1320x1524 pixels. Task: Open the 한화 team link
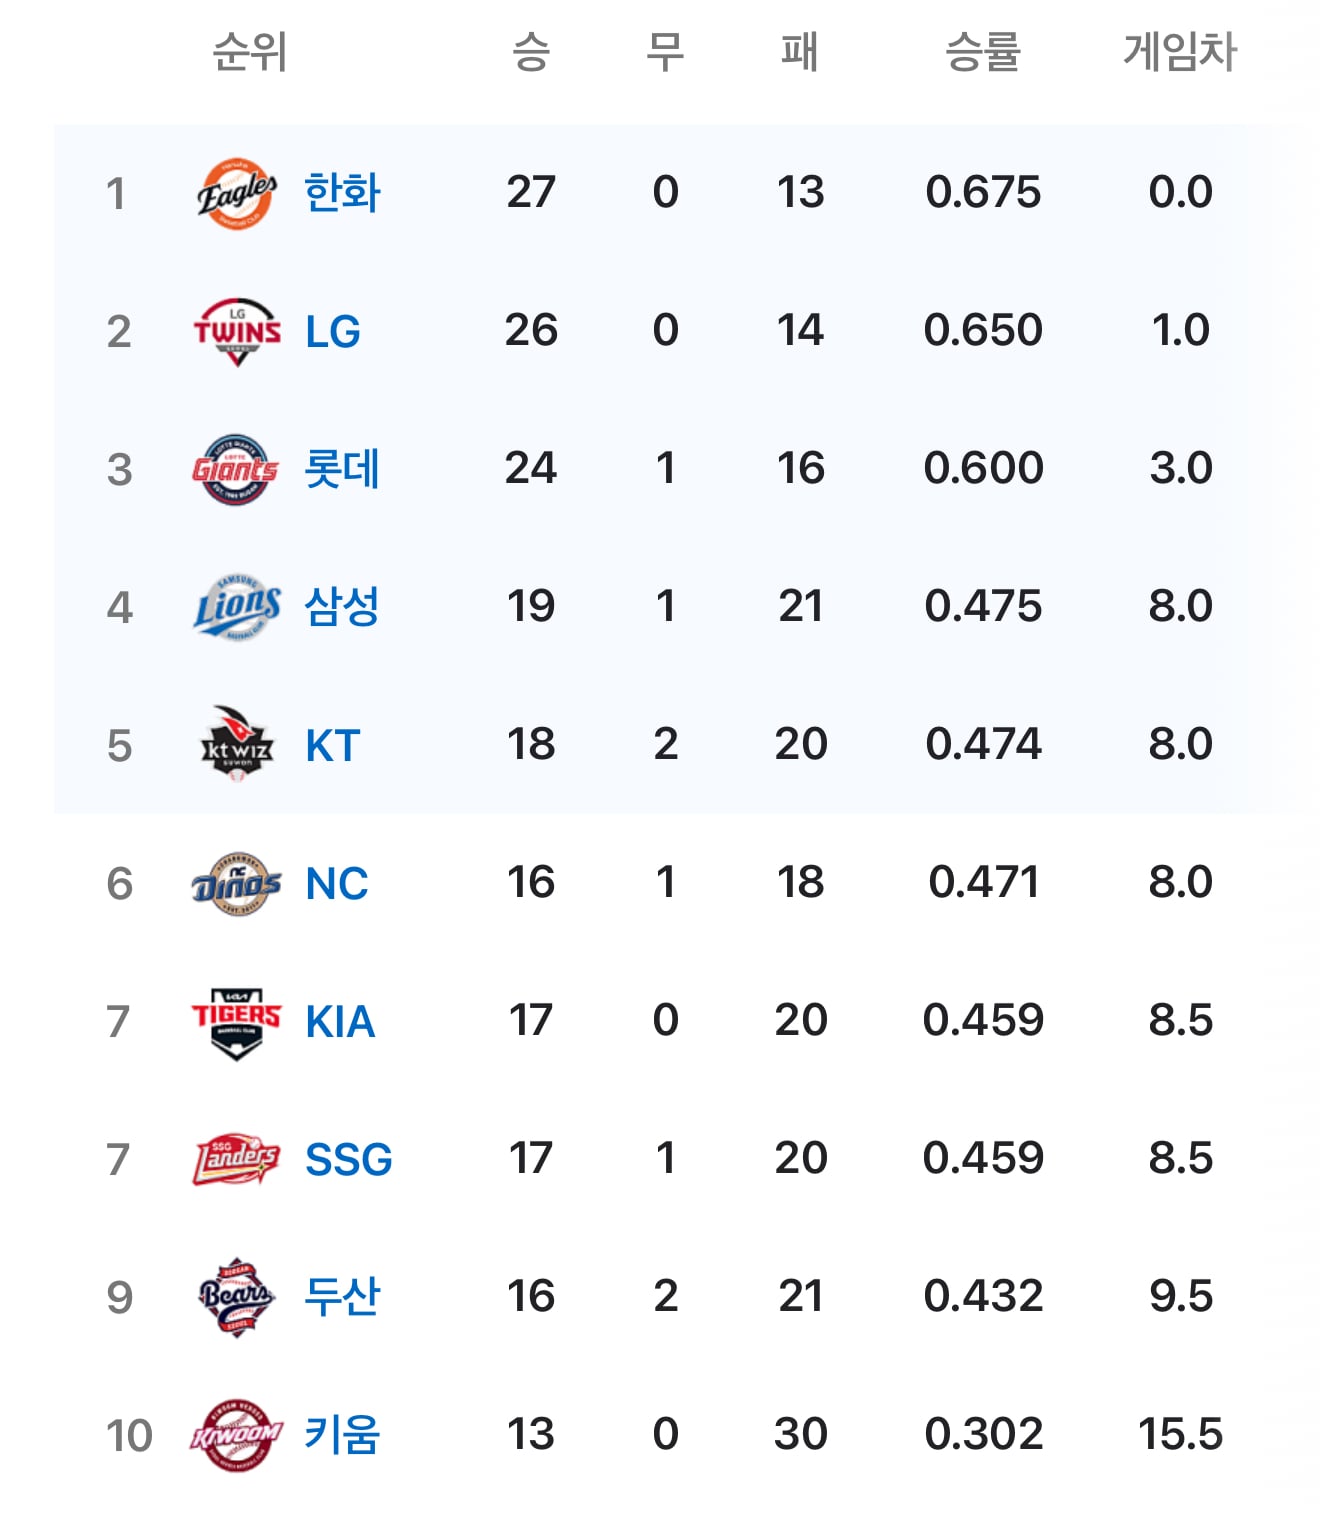342,192
